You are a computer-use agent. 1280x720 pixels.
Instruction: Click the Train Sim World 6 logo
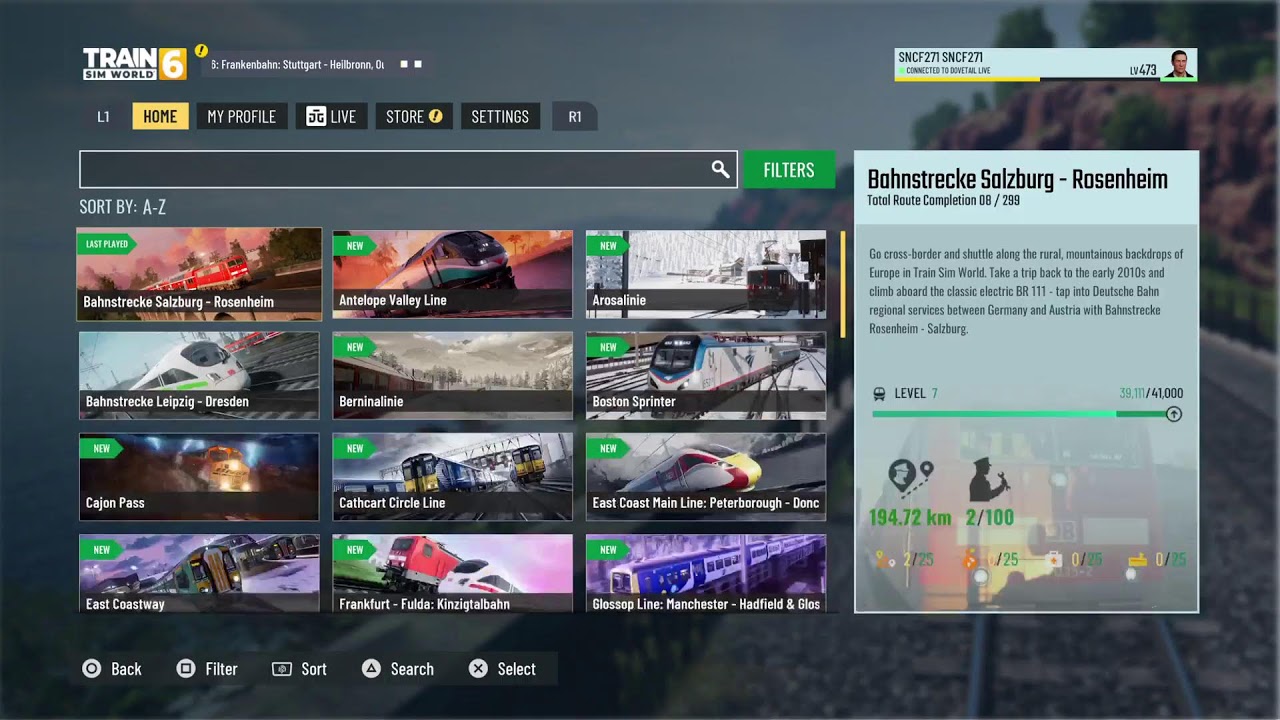click(x=134, y=63)
